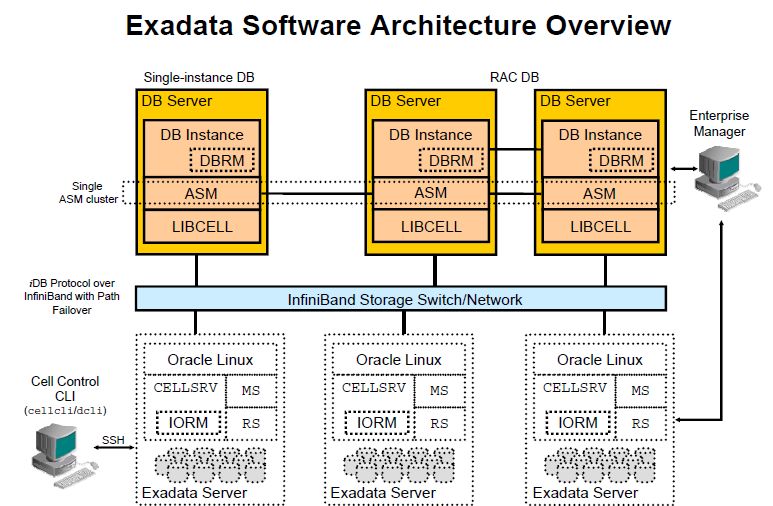Click MS box in right Exadata Server
The image size is (773, 506).
tap(640, 391)
